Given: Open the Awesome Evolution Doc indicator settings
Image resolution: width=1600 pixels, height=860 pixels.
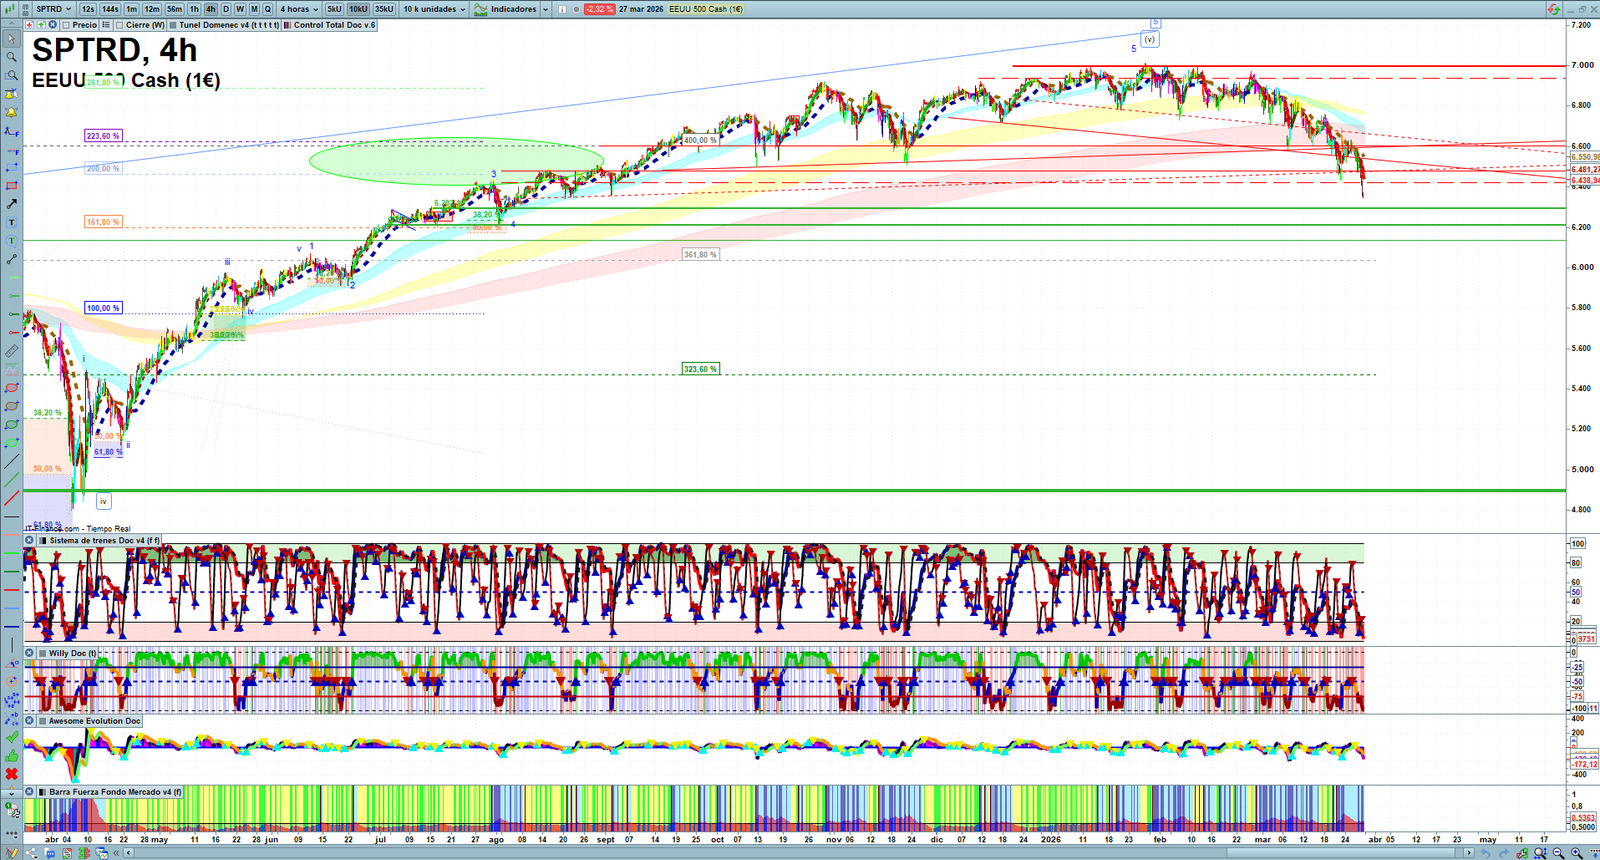Looking at the screenshot, I should pyautogui.click(x=42, y=721).
